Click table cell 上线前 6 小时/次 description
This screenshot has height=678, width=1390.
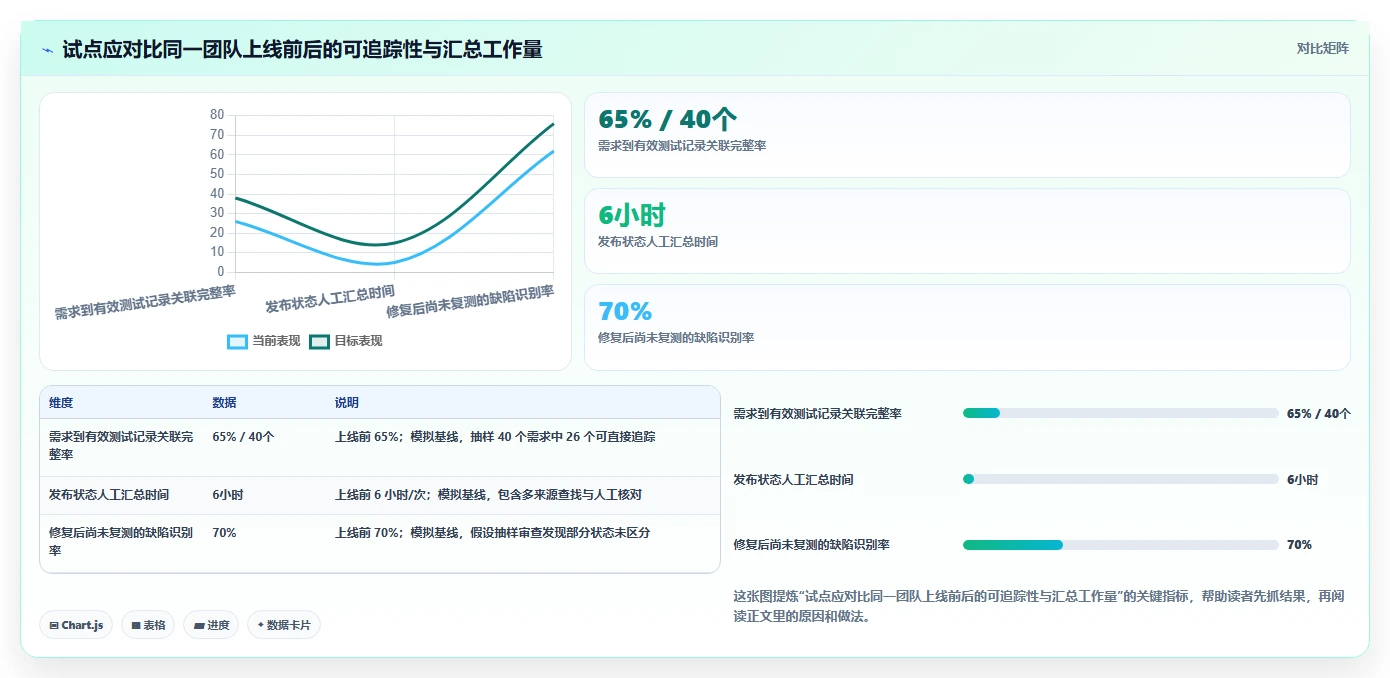[488, 495]
